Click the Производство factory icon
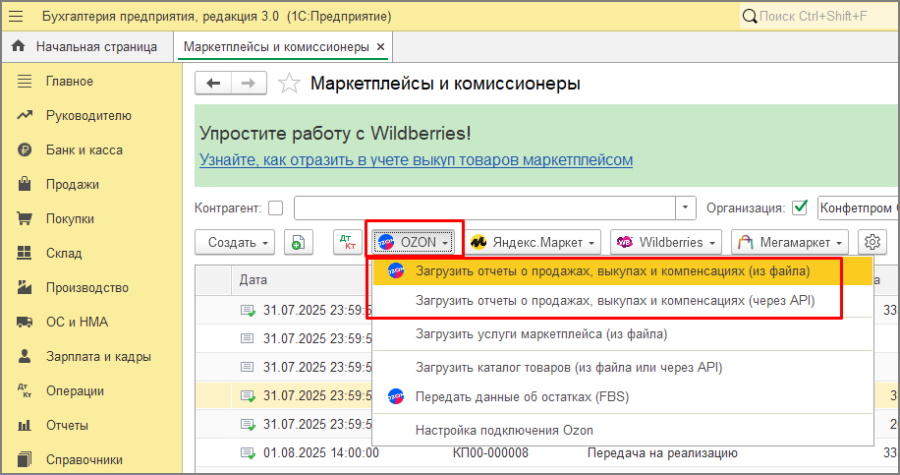The height and width of the screenshot is (475, 900). click(24, 287)
